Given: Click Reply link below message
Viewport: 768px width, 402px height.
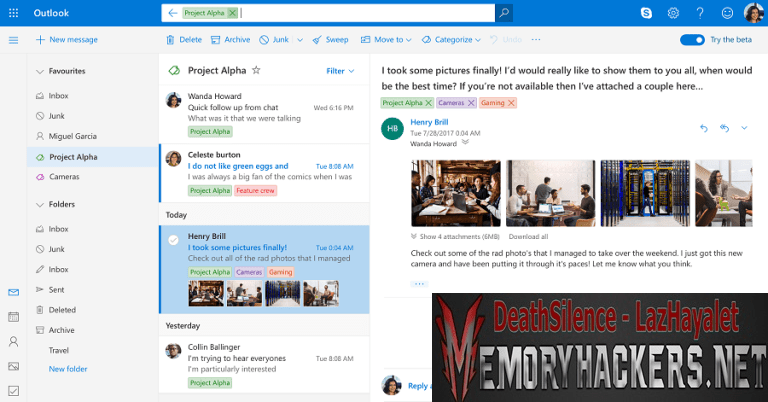Looking at the screenshot, I should click(418, 386).
